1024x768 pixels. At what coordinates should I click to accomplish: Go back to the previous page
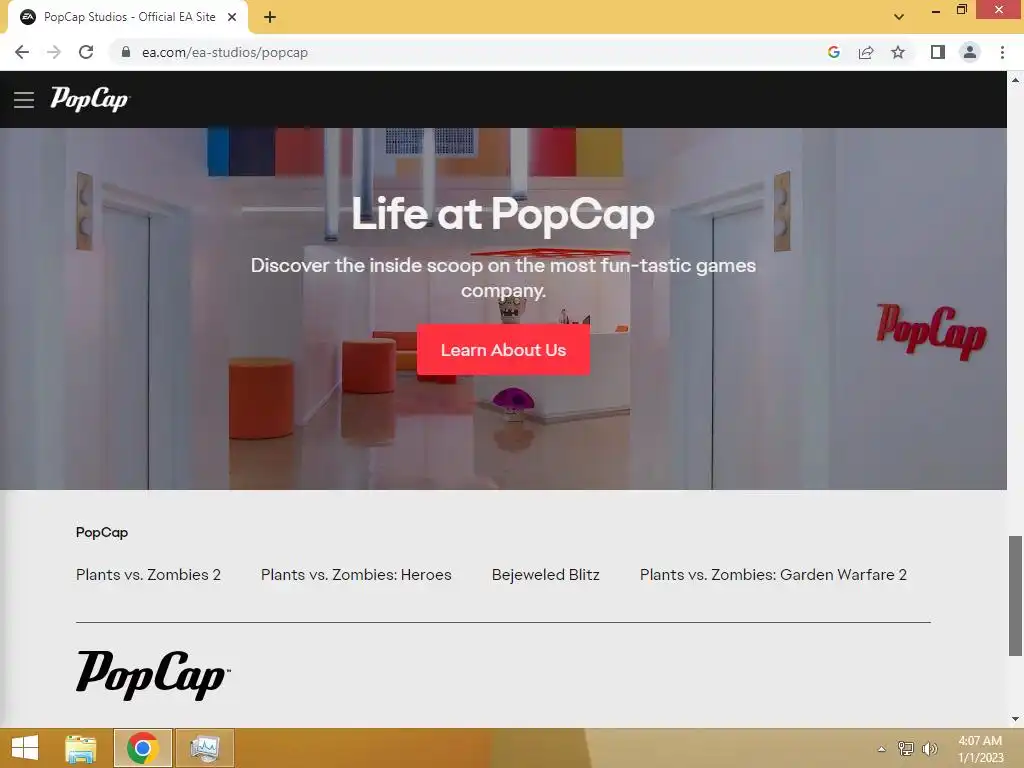pyautogui.click(x=22, y=52)
